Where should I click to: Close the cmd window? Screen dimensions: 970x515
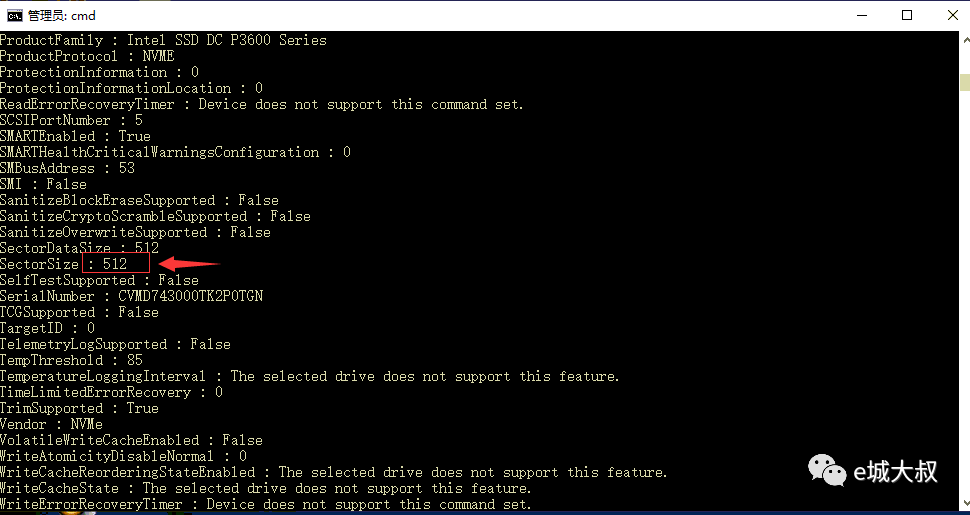(952, 15)
